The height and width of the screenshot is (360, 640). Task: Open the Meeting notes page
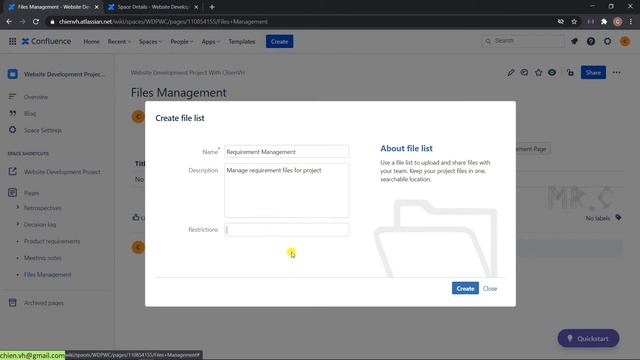pyautogui.click(x=42, y=258)
